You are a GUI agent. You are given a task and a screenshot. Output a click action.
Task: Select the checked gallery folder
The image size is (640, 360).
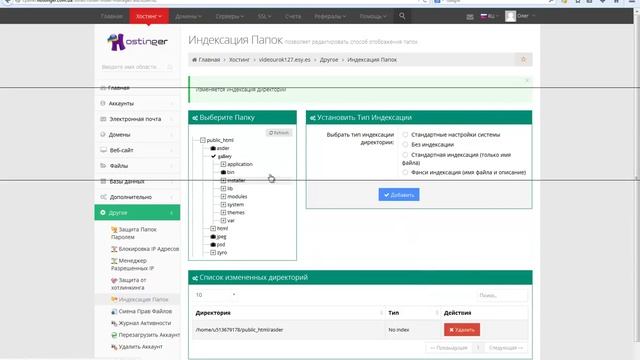(221, 156)
